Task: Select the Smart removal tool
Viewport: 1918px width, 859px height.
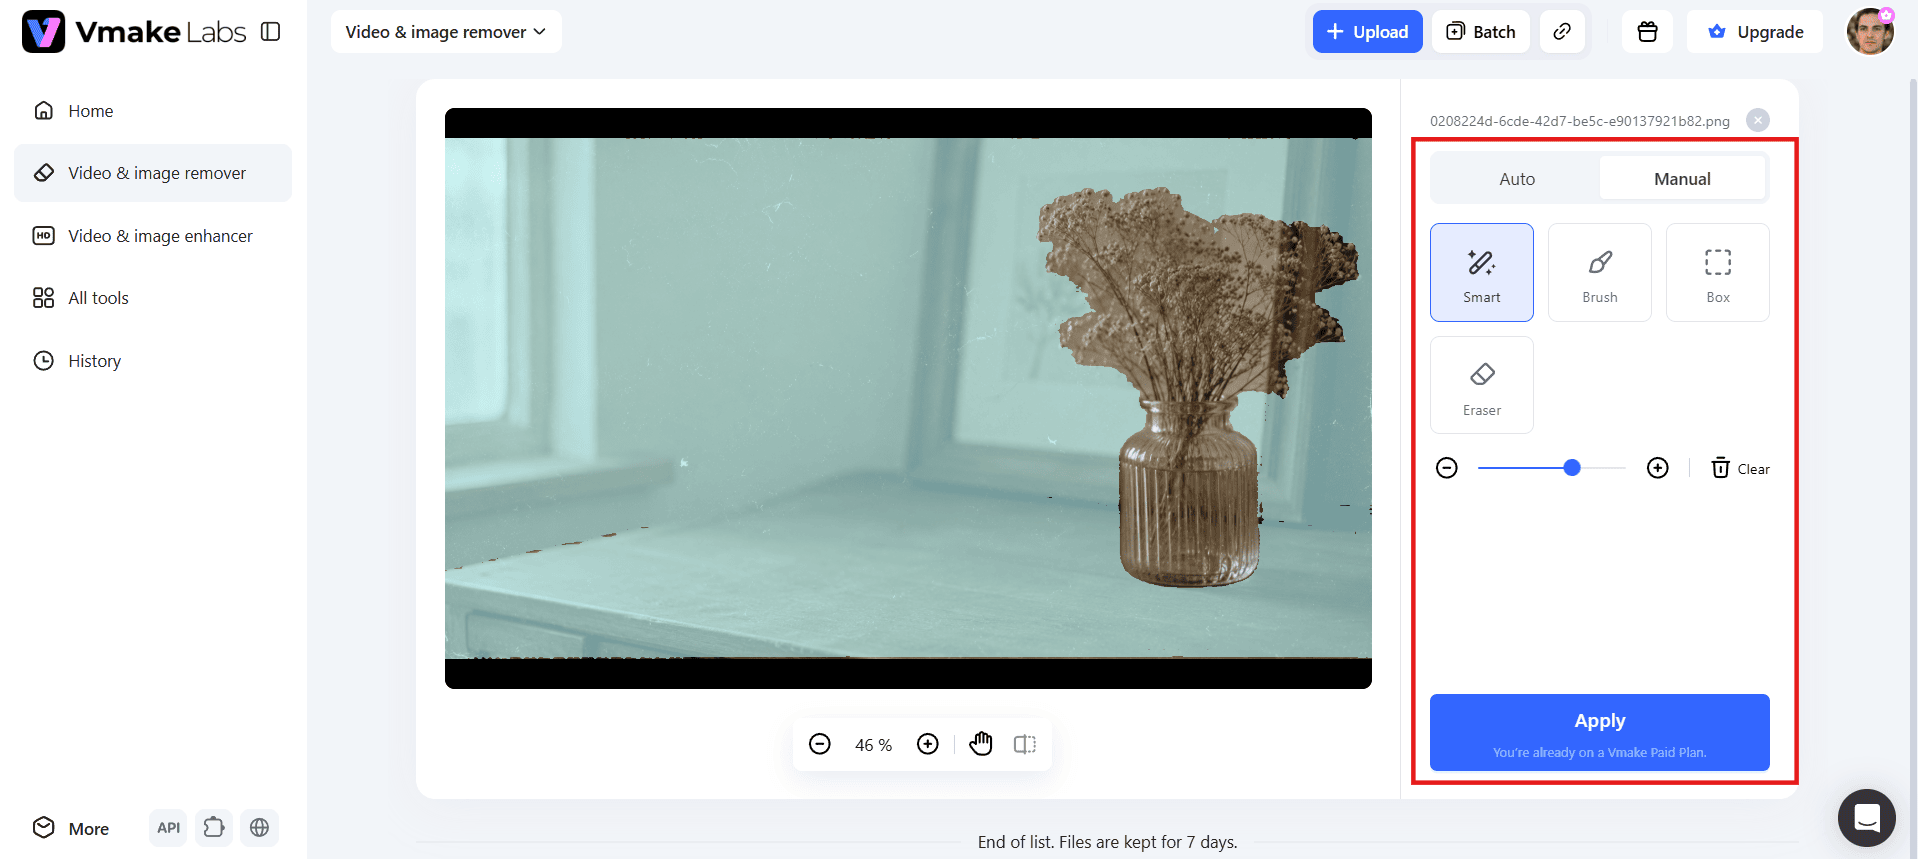Action: [1481, 272]
